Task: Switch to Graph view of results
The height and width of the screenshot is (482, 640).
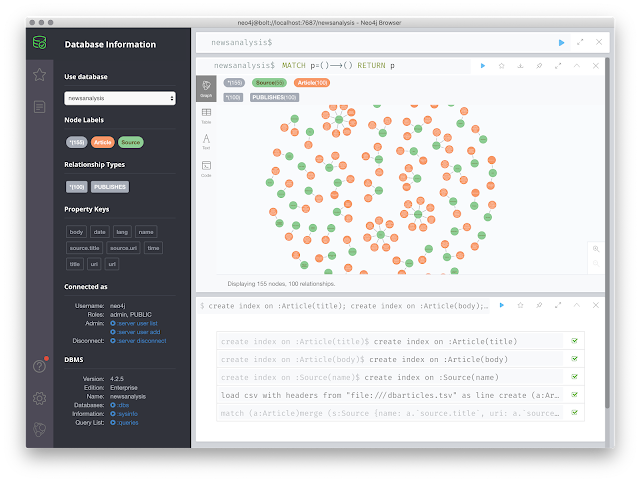Action: [x=206, y=88]
